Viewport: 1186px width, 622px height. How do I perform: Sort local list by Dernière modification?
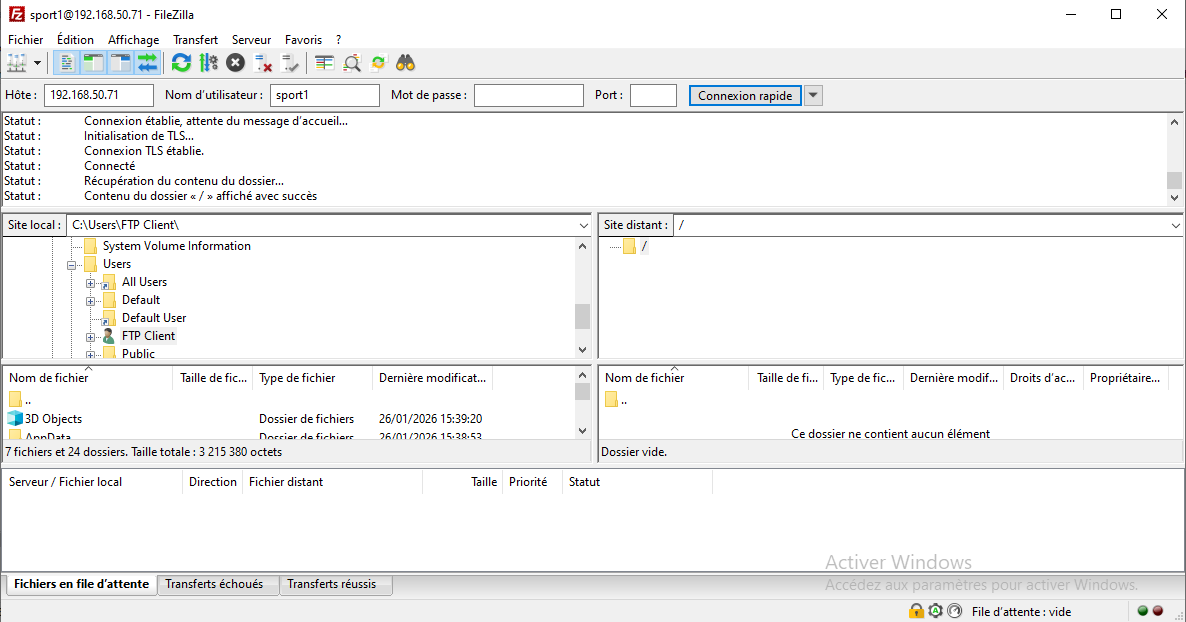(x=433, y=378)
